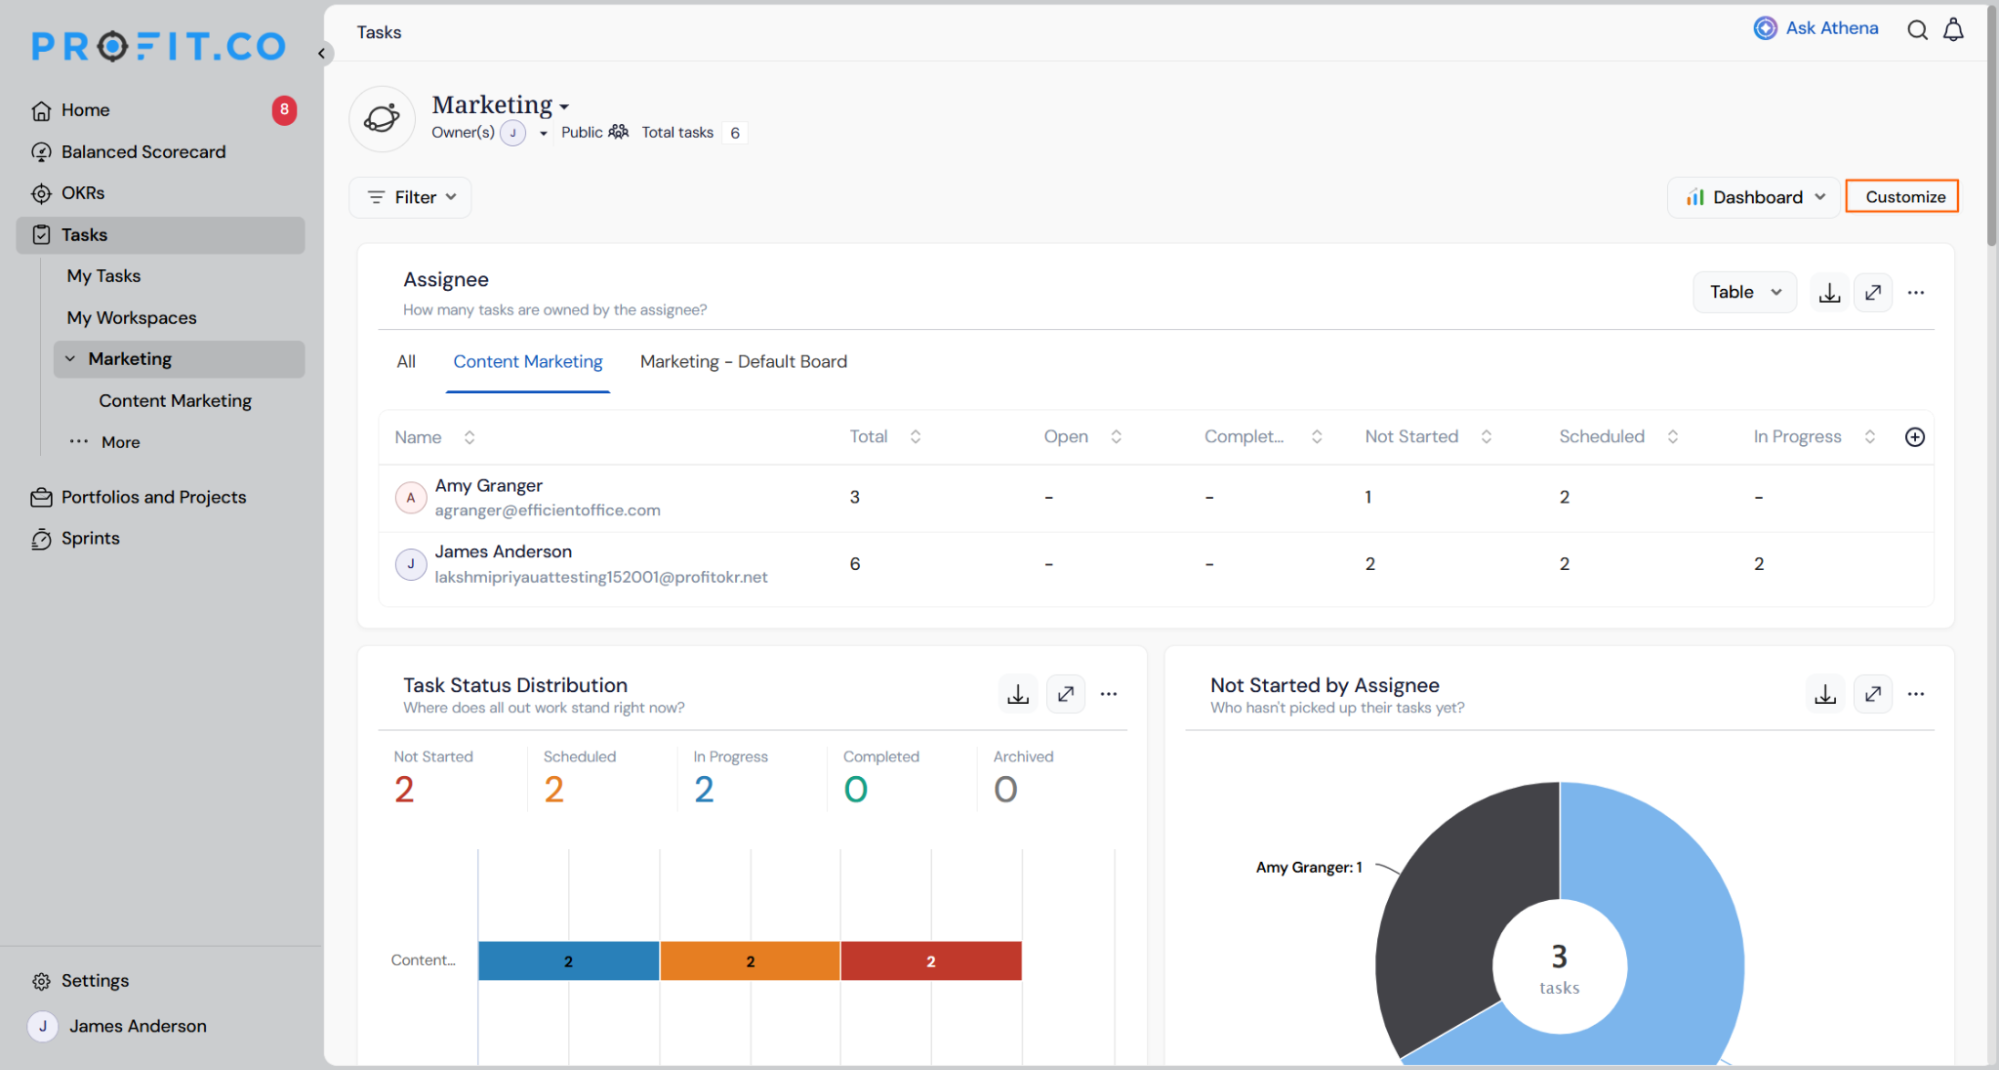Open Ask Athena assistant
1999x1070 pixels.
click(1816, 28)
